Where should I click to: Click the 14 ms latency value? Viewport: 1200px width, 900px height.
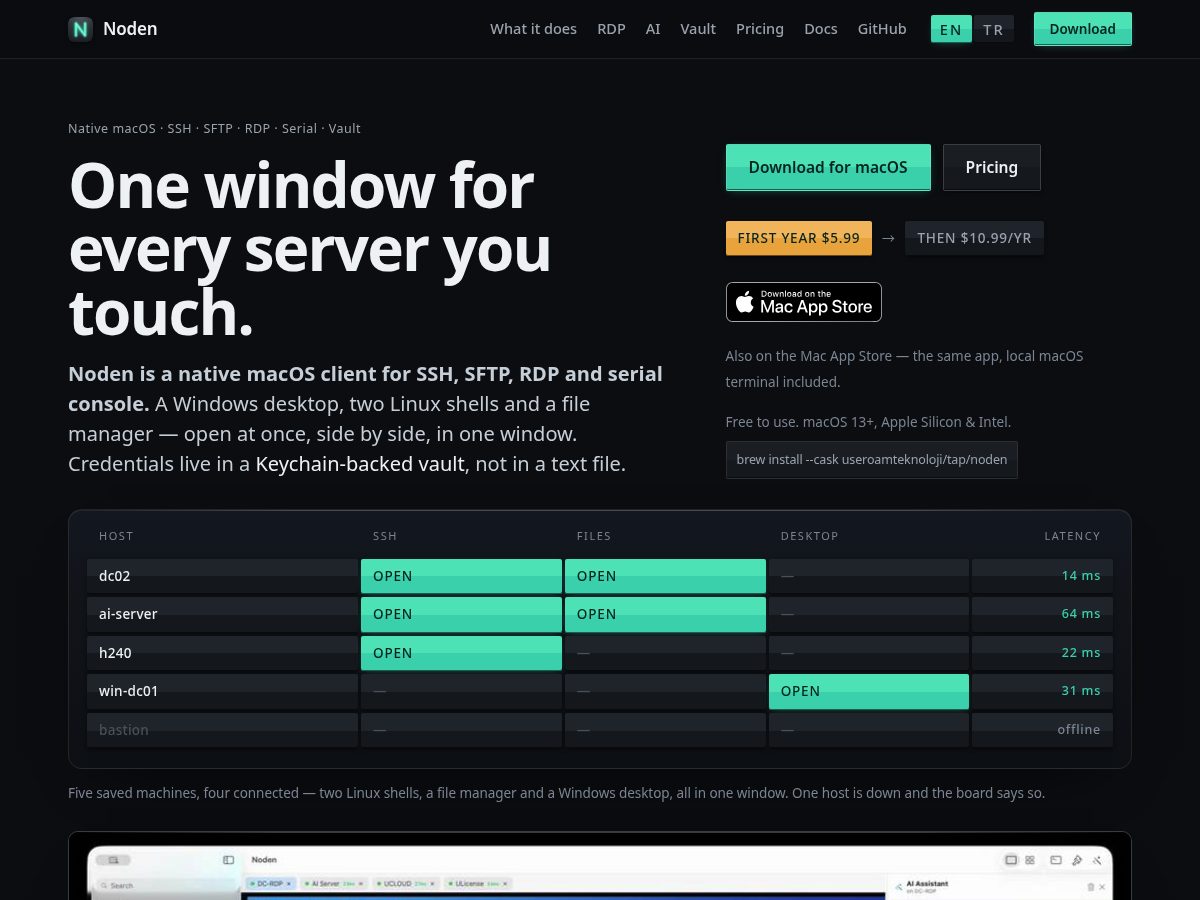[1081, 576]
